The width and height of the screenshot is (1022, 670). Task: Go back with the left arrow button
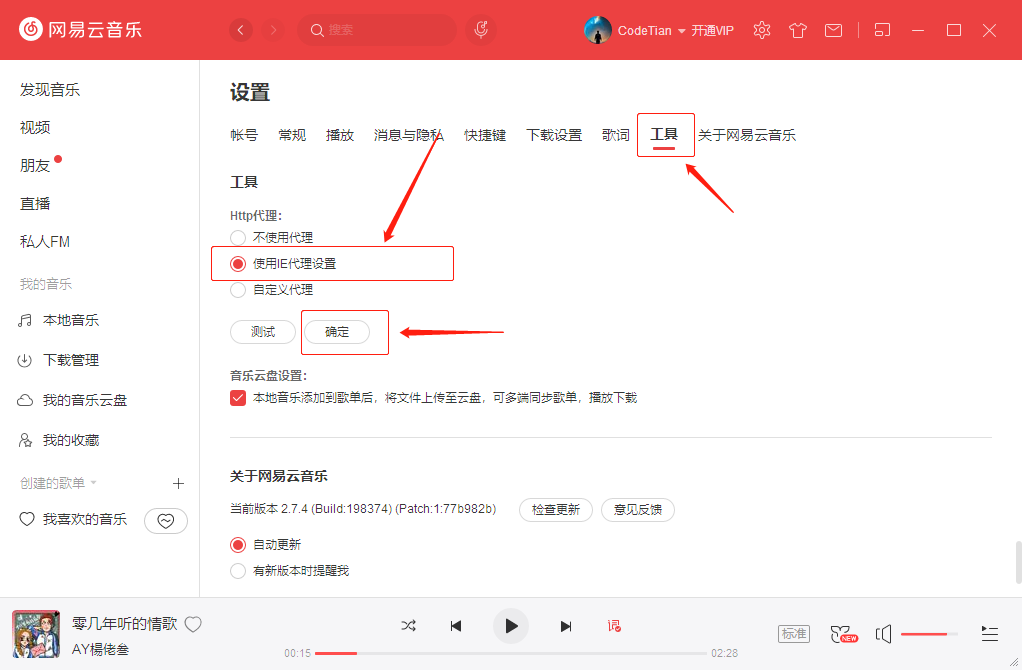[241, 30]
